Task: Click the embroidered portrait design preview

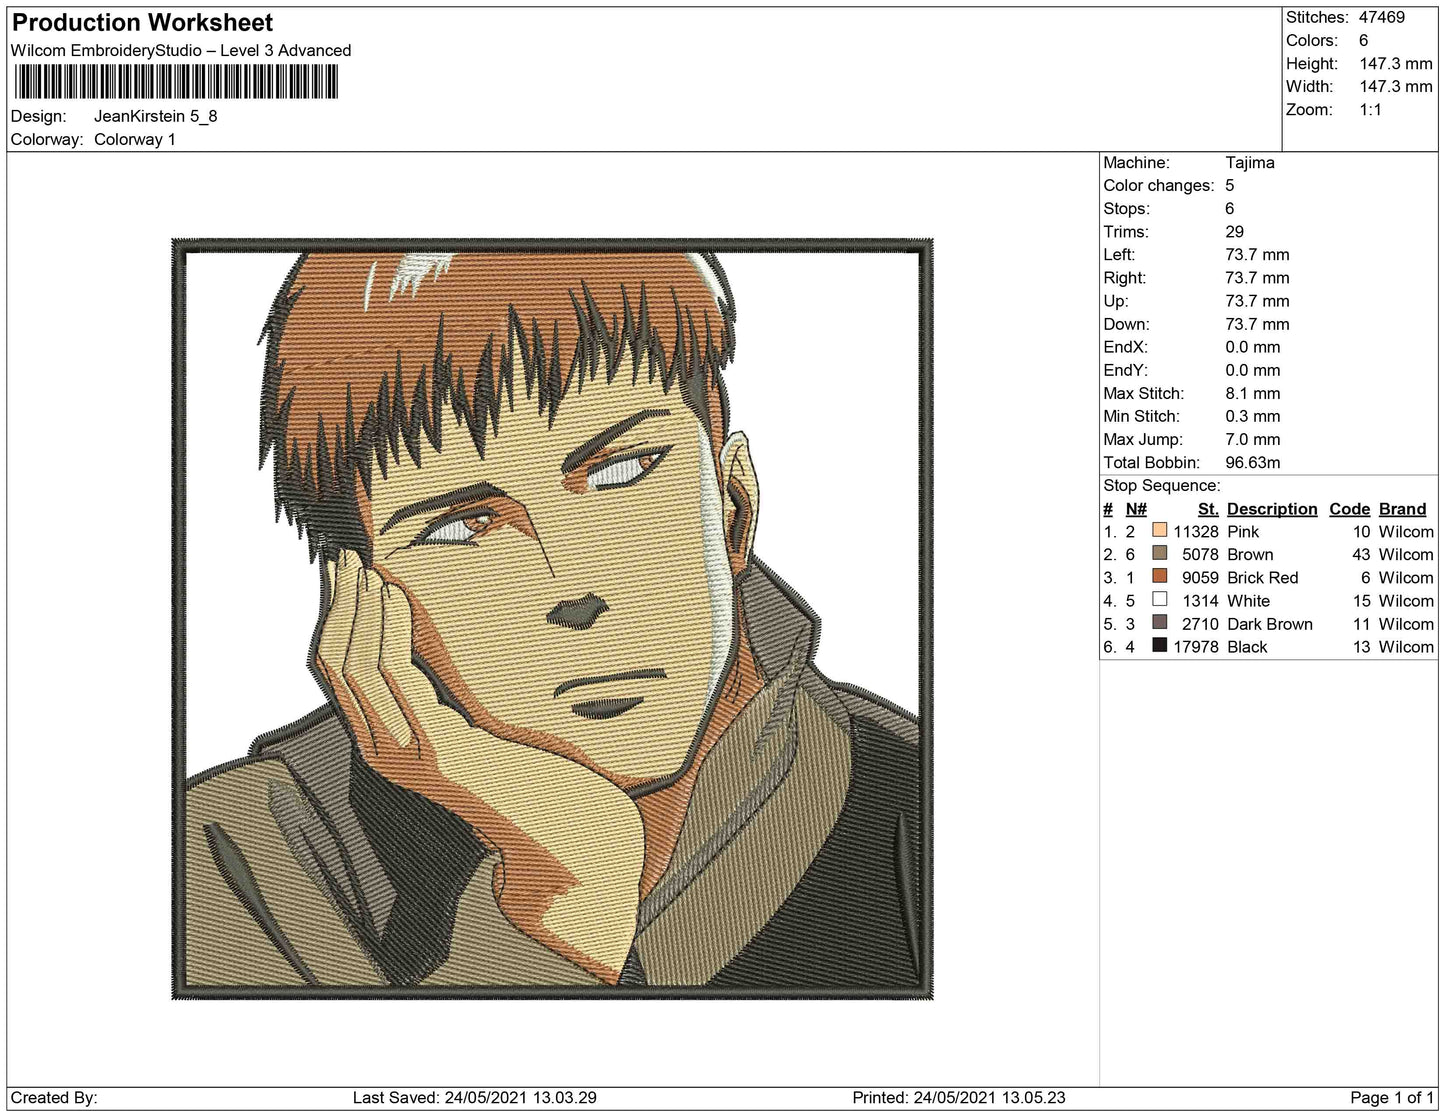Action: pyautogui.click(x=552, y=619)
